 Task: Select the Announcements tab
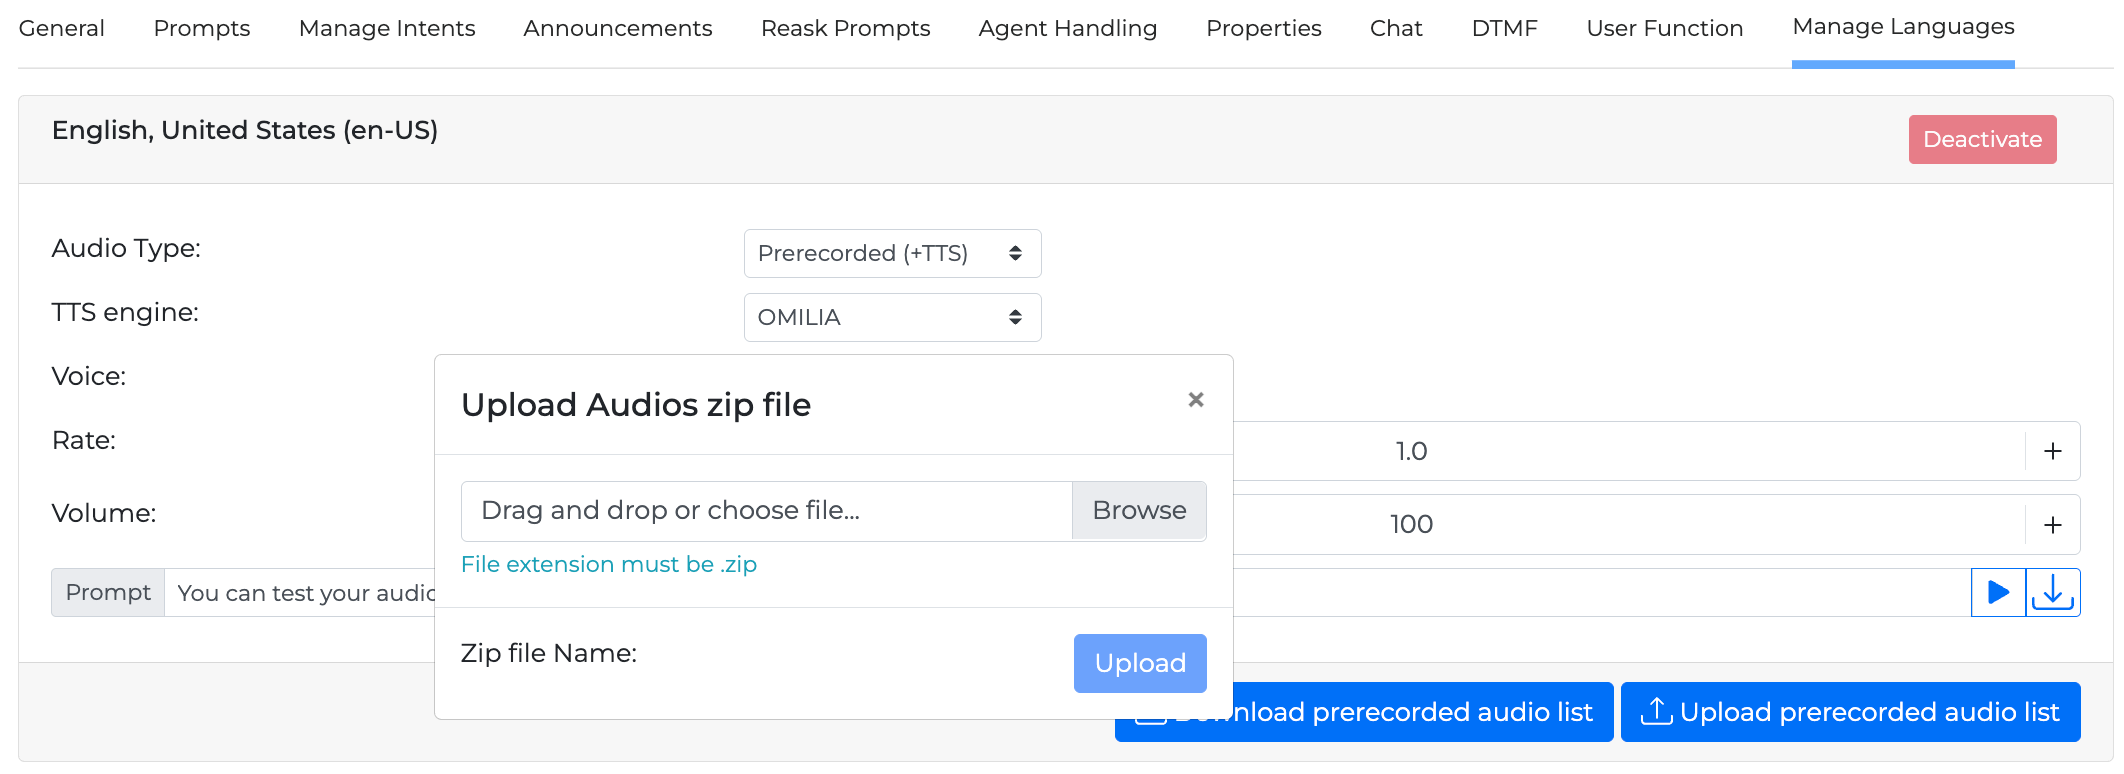pos(618,28)
